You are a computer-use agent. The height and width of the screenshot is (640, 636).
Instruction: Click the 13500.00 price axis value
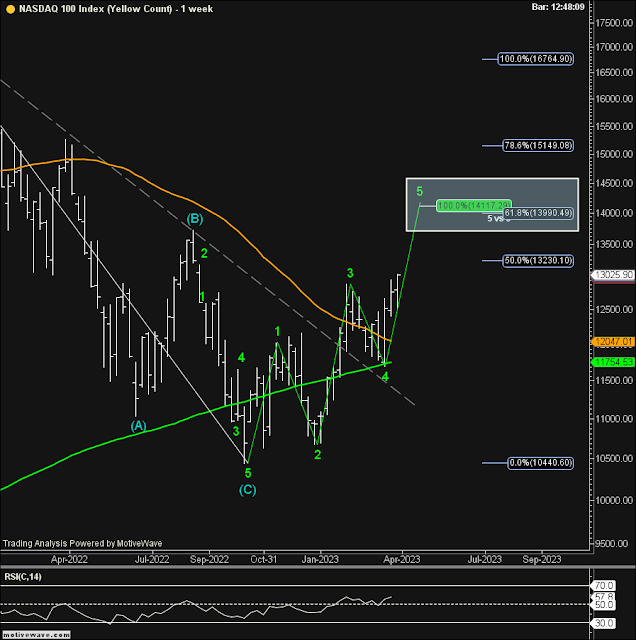[x=614, y=244]
